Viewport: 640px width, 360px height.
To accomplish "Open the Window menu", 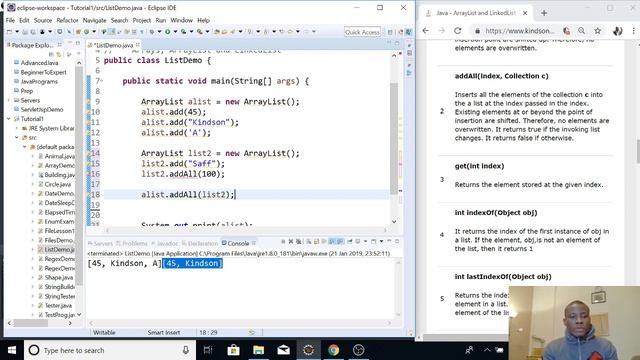I will 181,20.
